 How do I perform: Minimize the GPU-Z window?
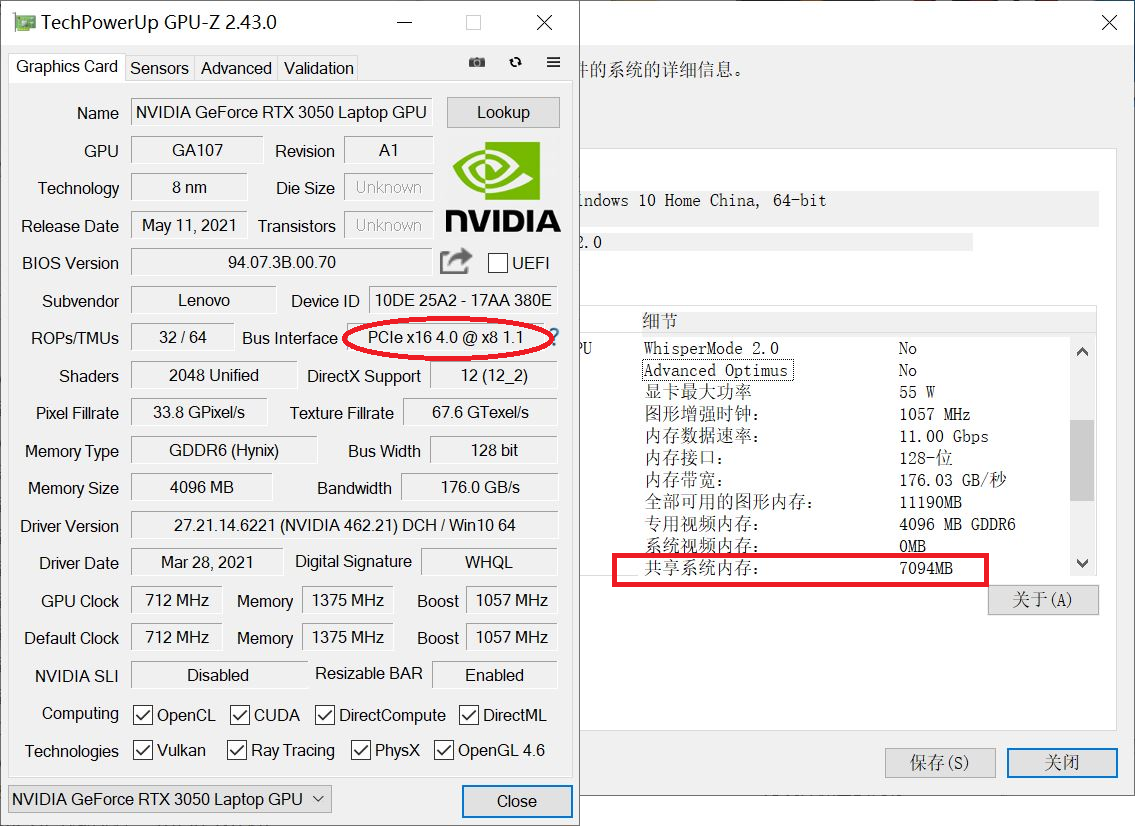[405, 22]
